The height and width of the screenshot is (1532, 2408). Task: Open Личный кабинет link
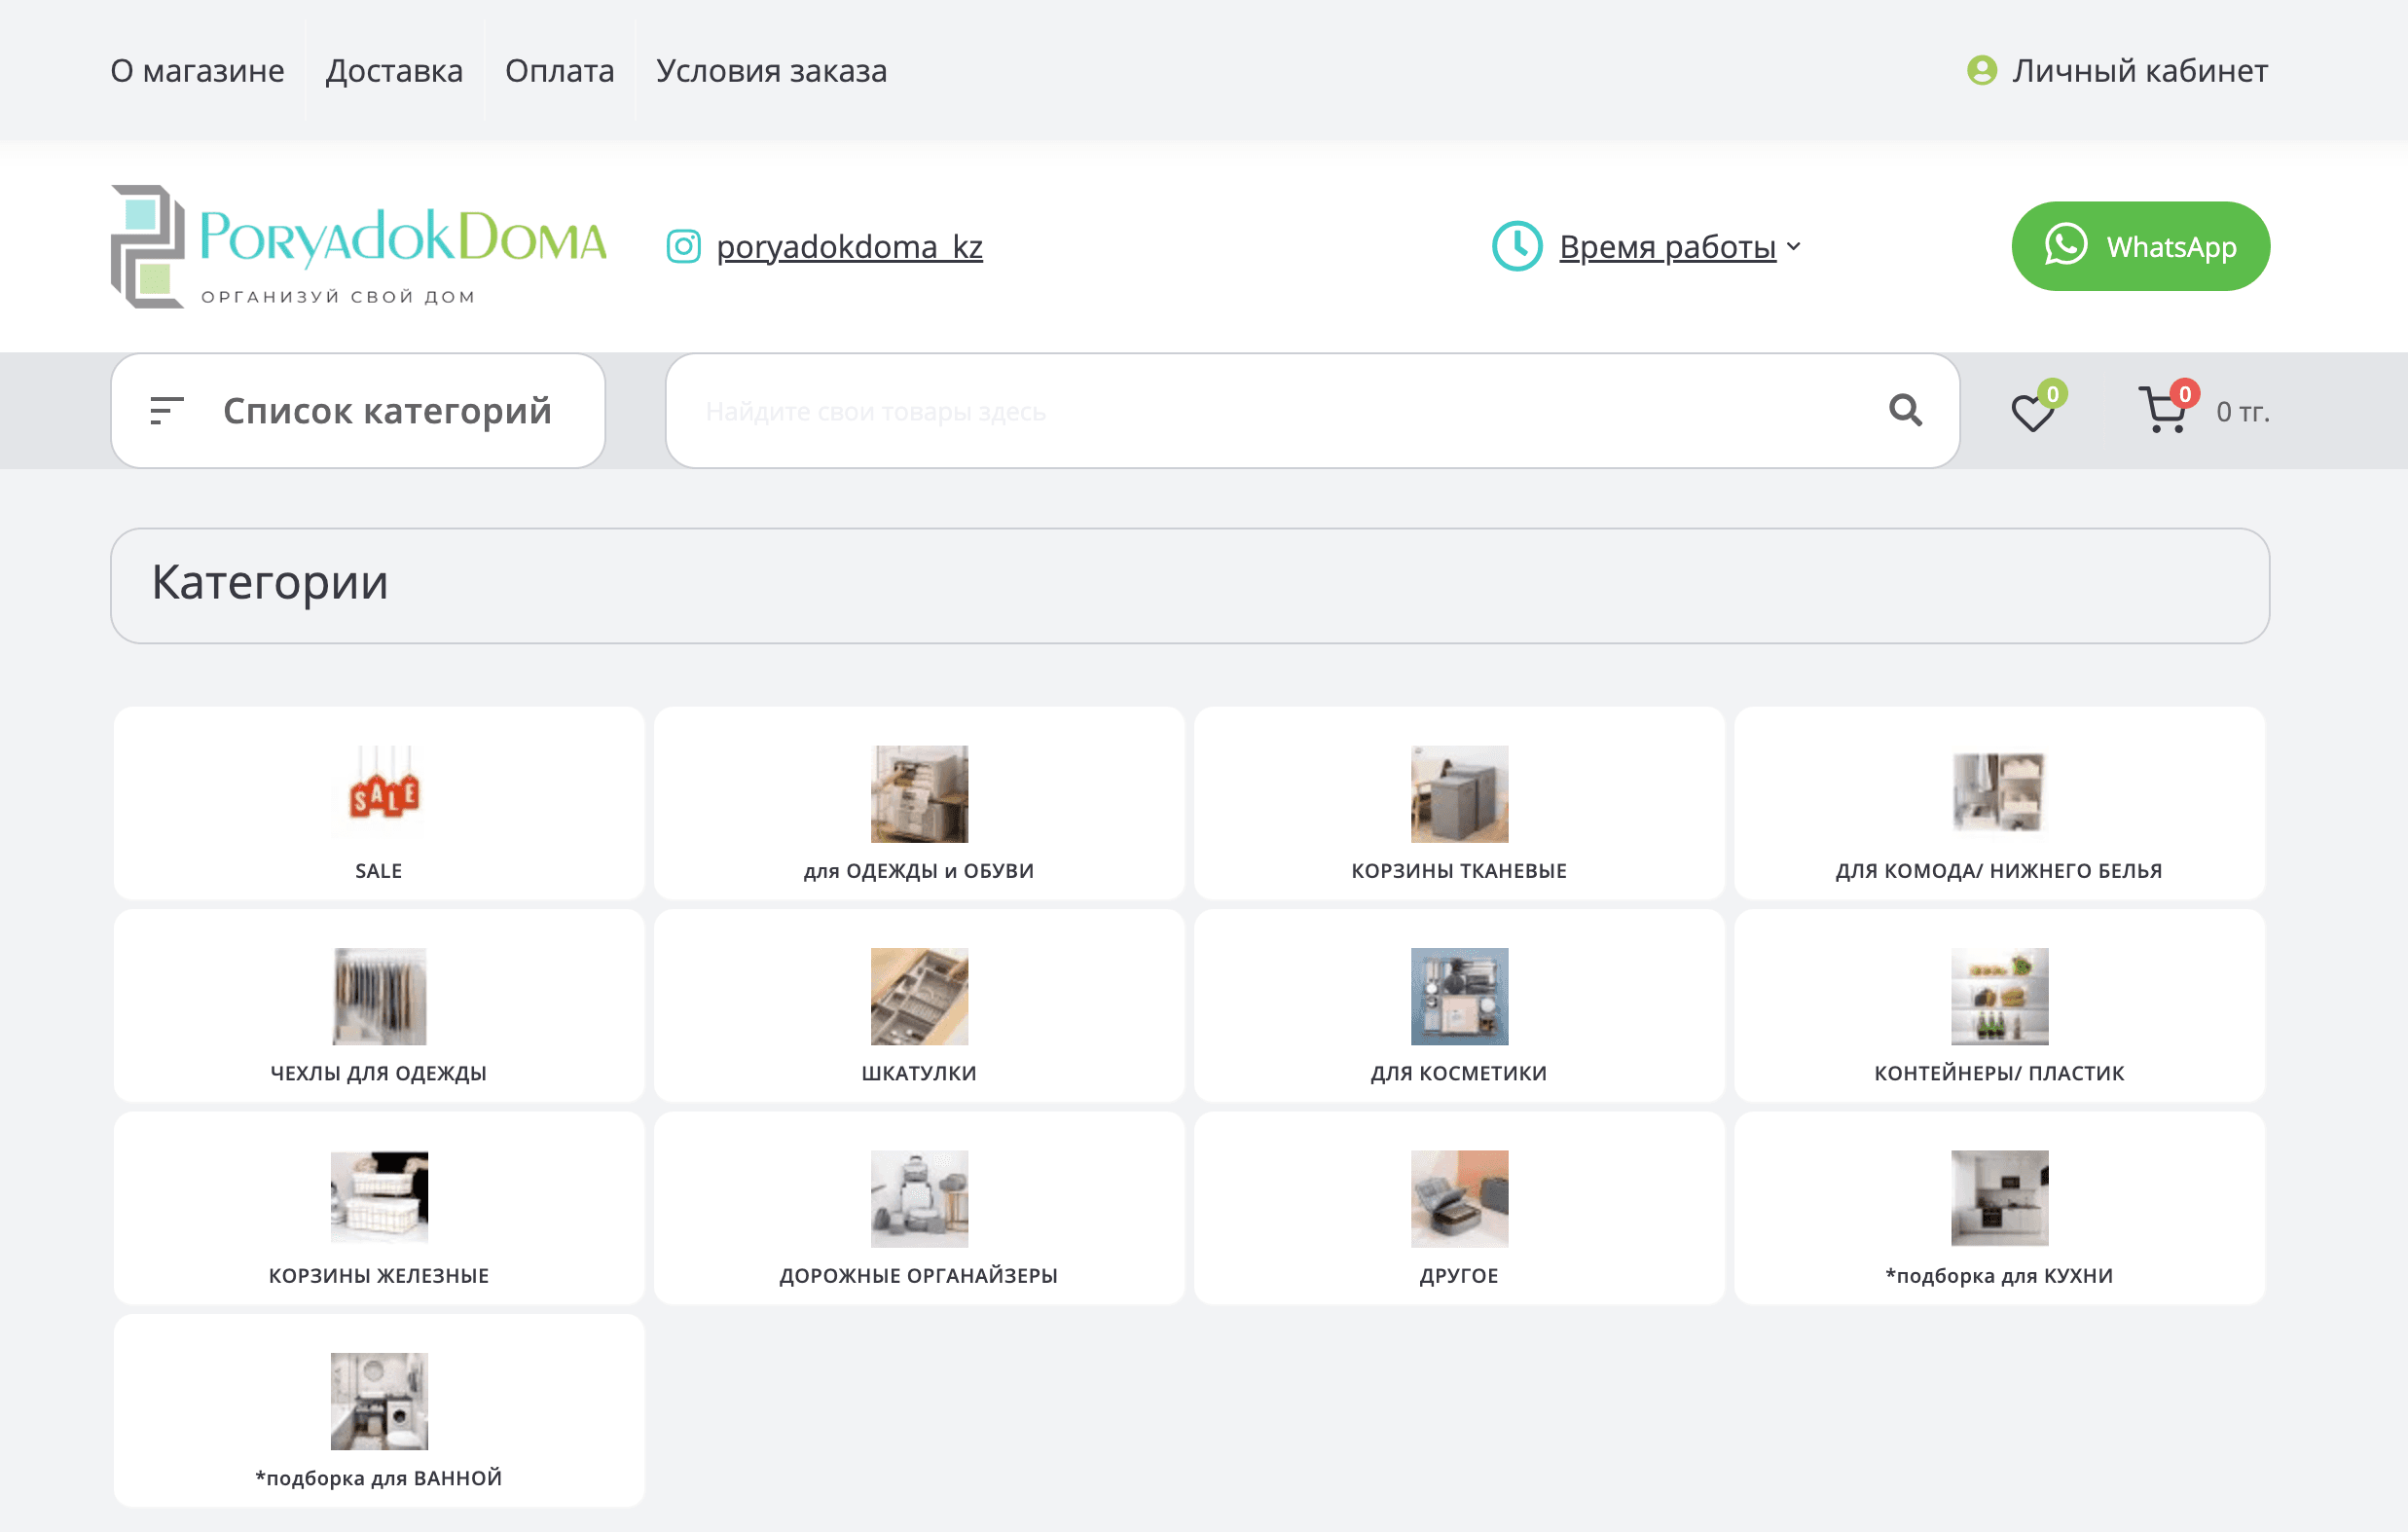2139,71
